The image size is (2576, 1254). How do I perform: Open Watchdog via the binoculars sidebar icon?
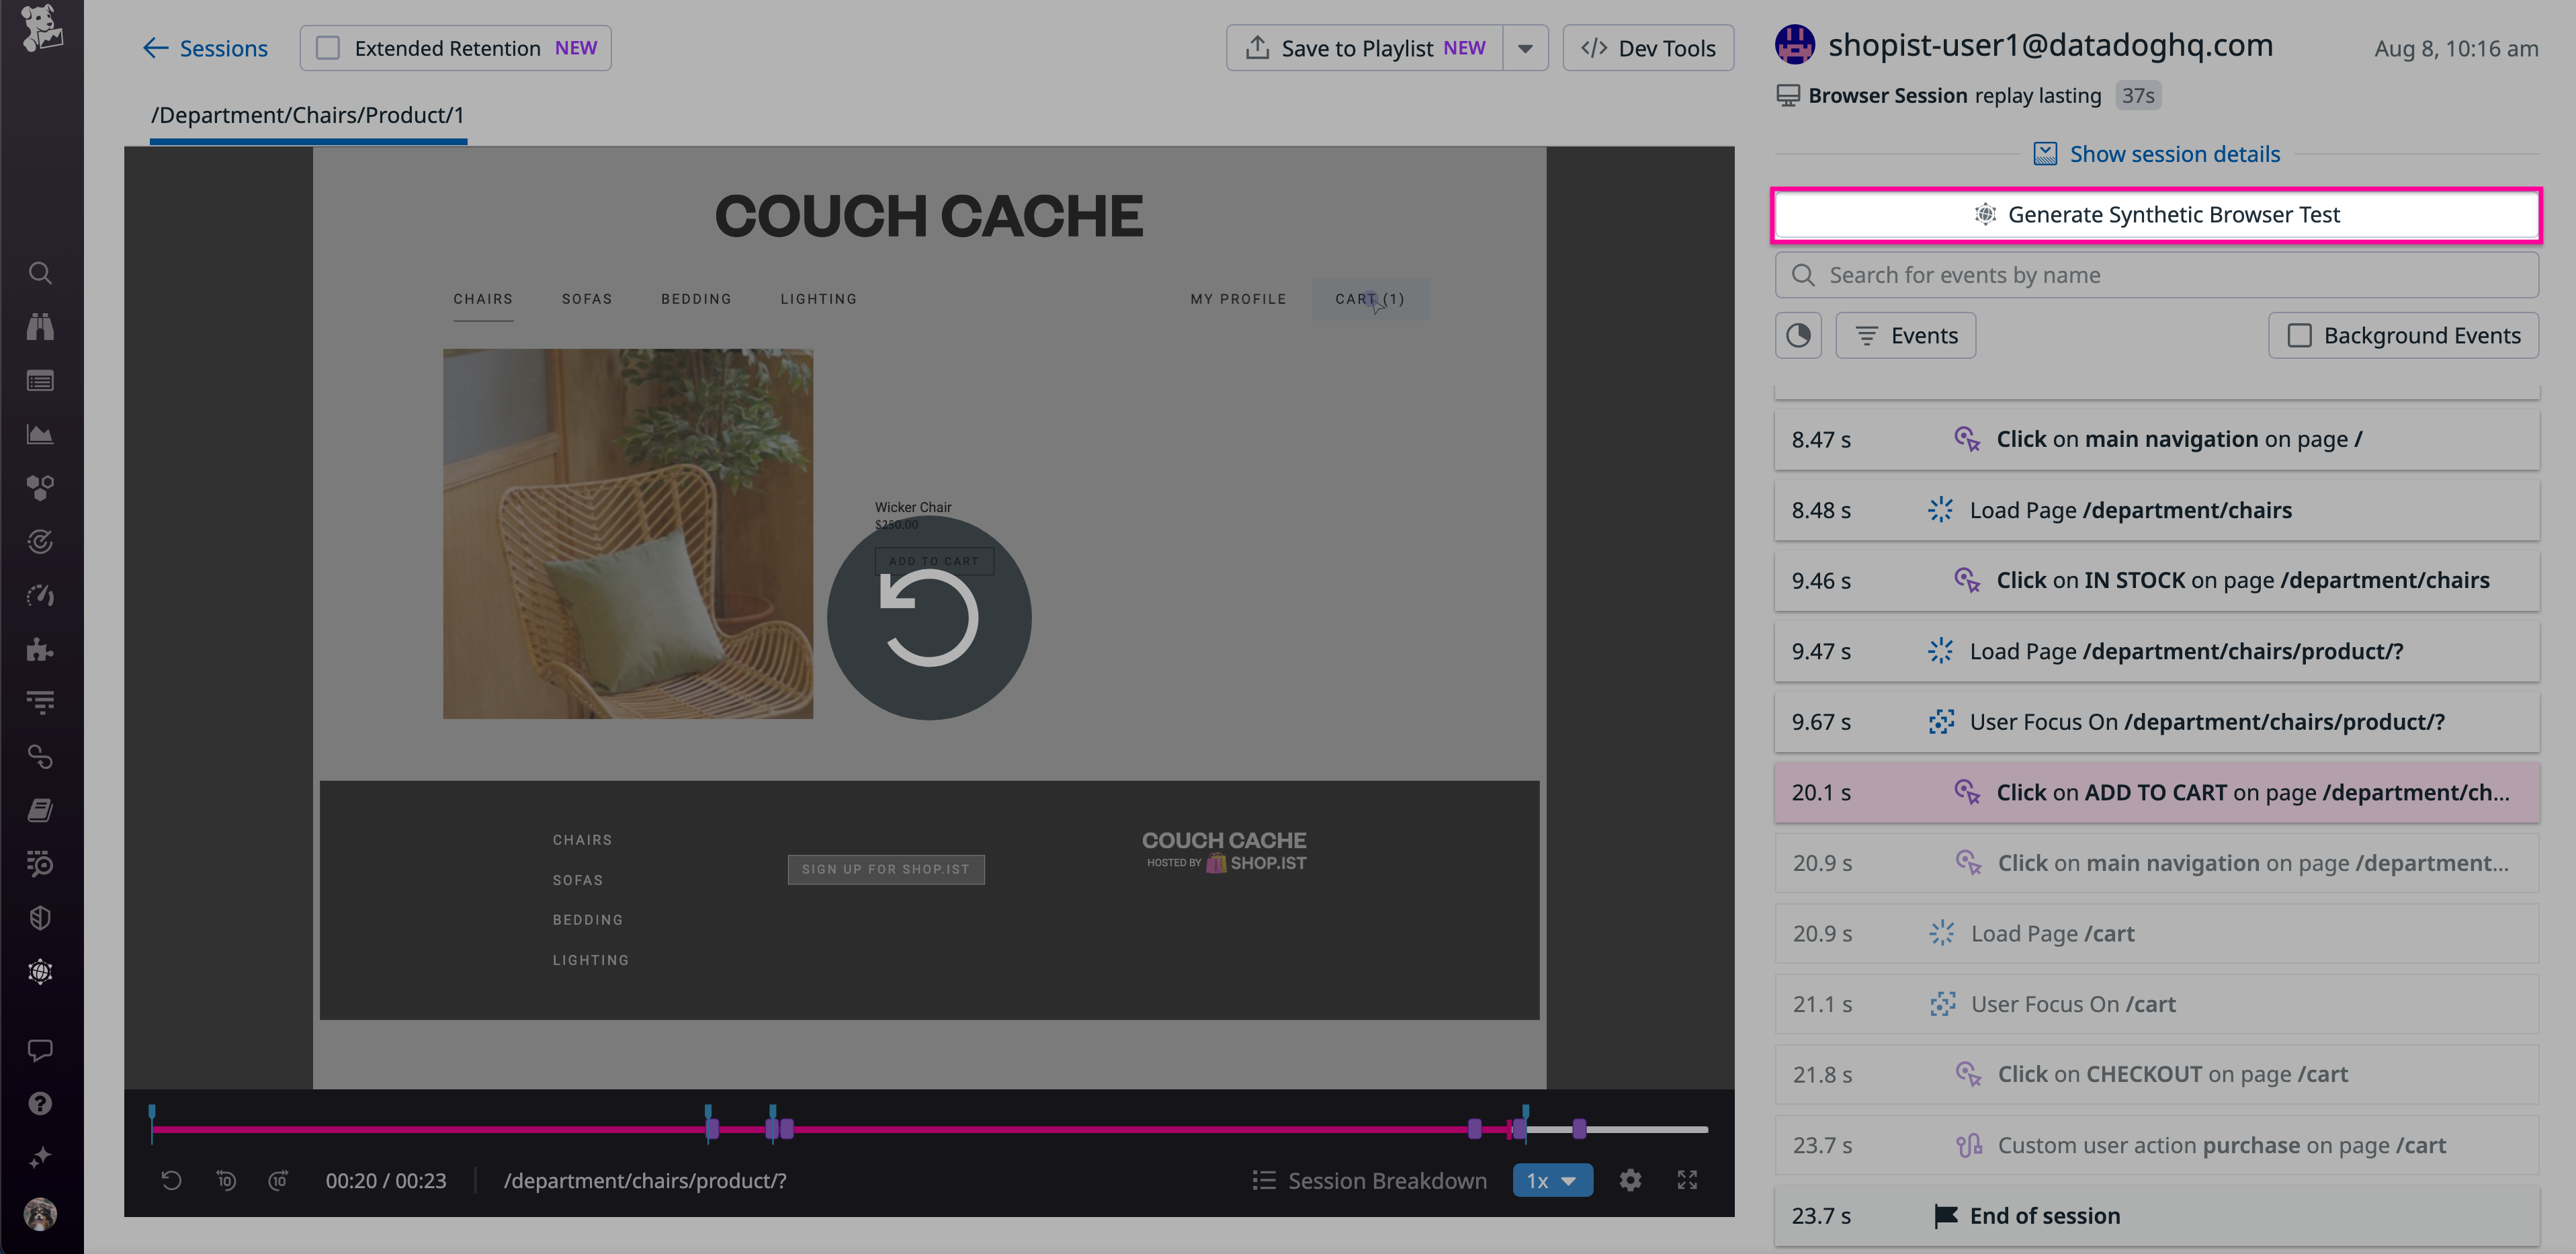point(40,326)
